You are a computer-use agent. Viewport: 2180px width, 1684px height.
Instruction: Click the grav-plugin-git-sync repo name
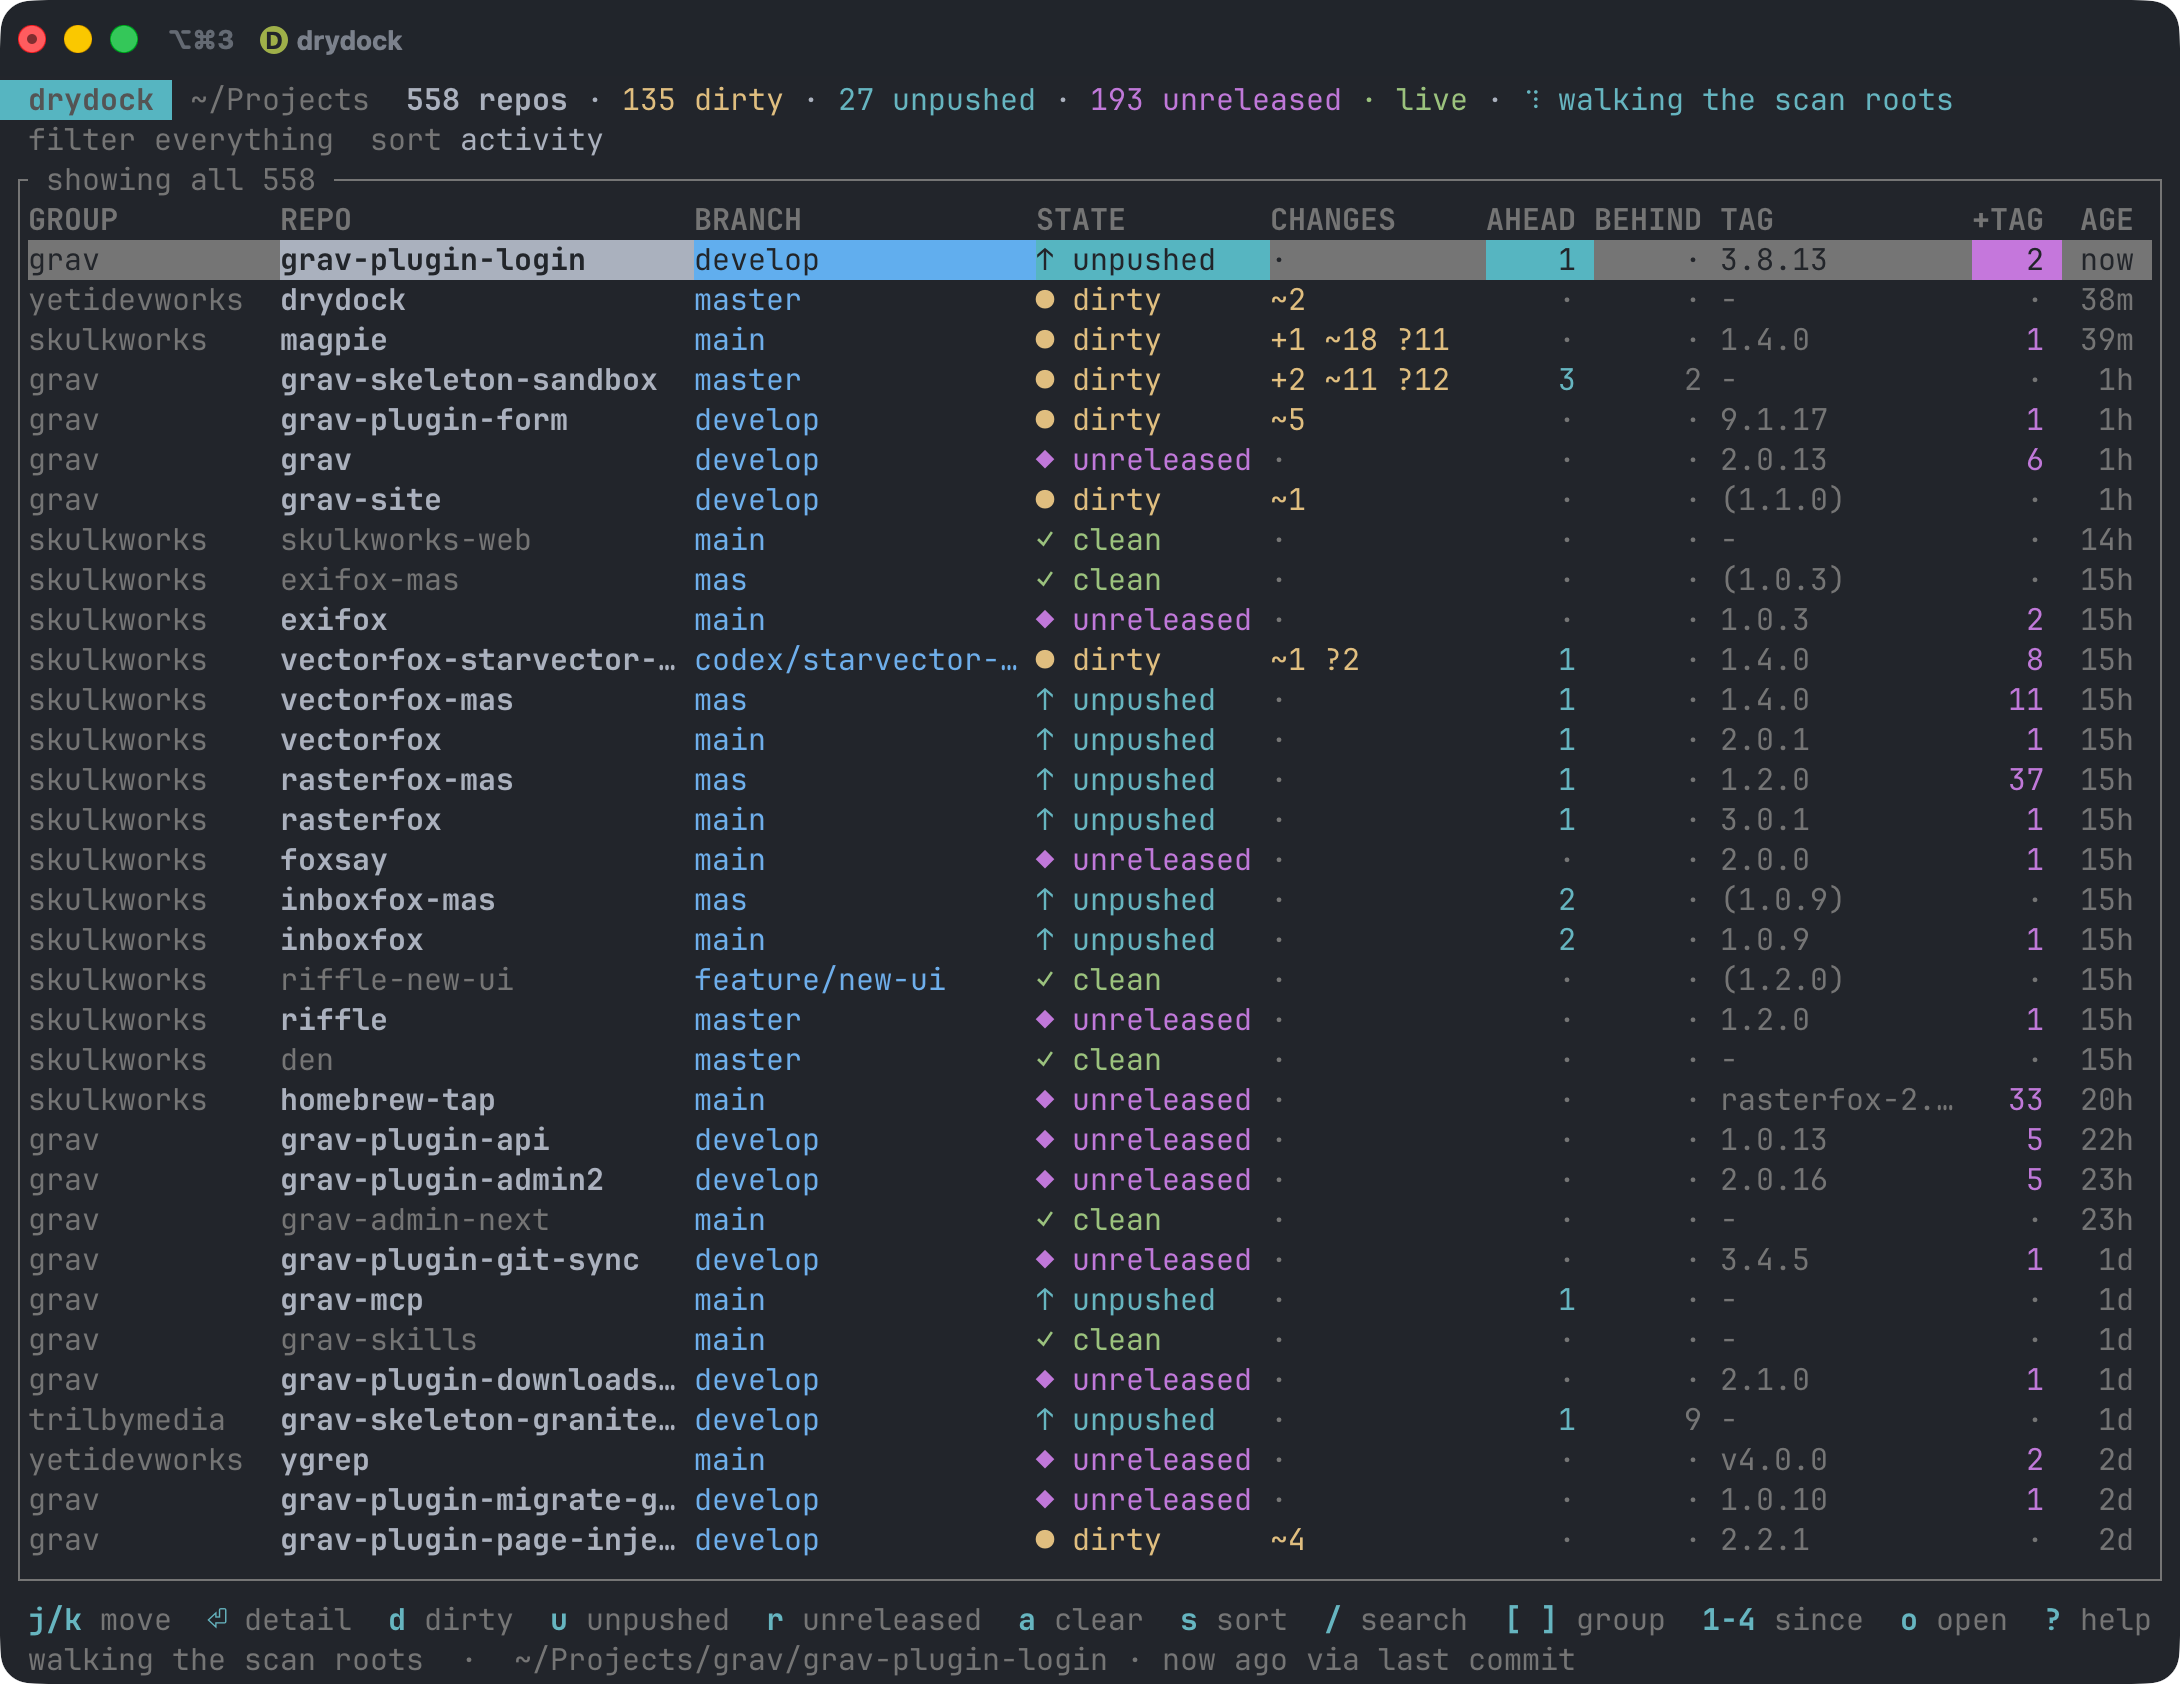[460, 1260]
